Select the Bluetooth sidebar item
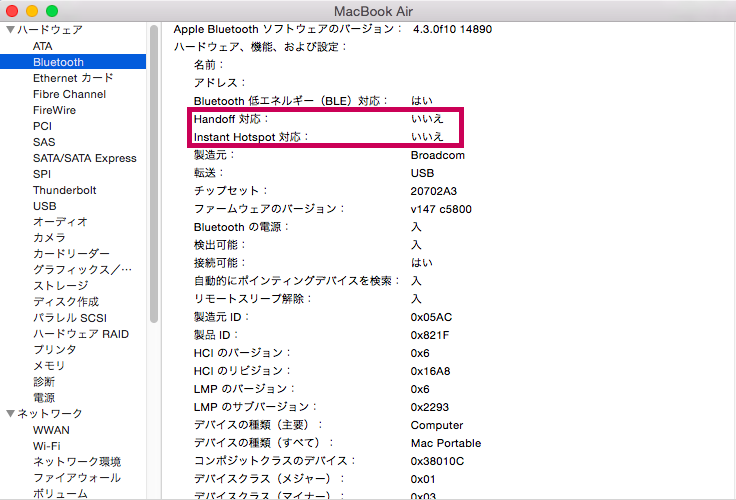Image resolution: width=736 pixels, height=500 pixels. click(x=73, y=62)
